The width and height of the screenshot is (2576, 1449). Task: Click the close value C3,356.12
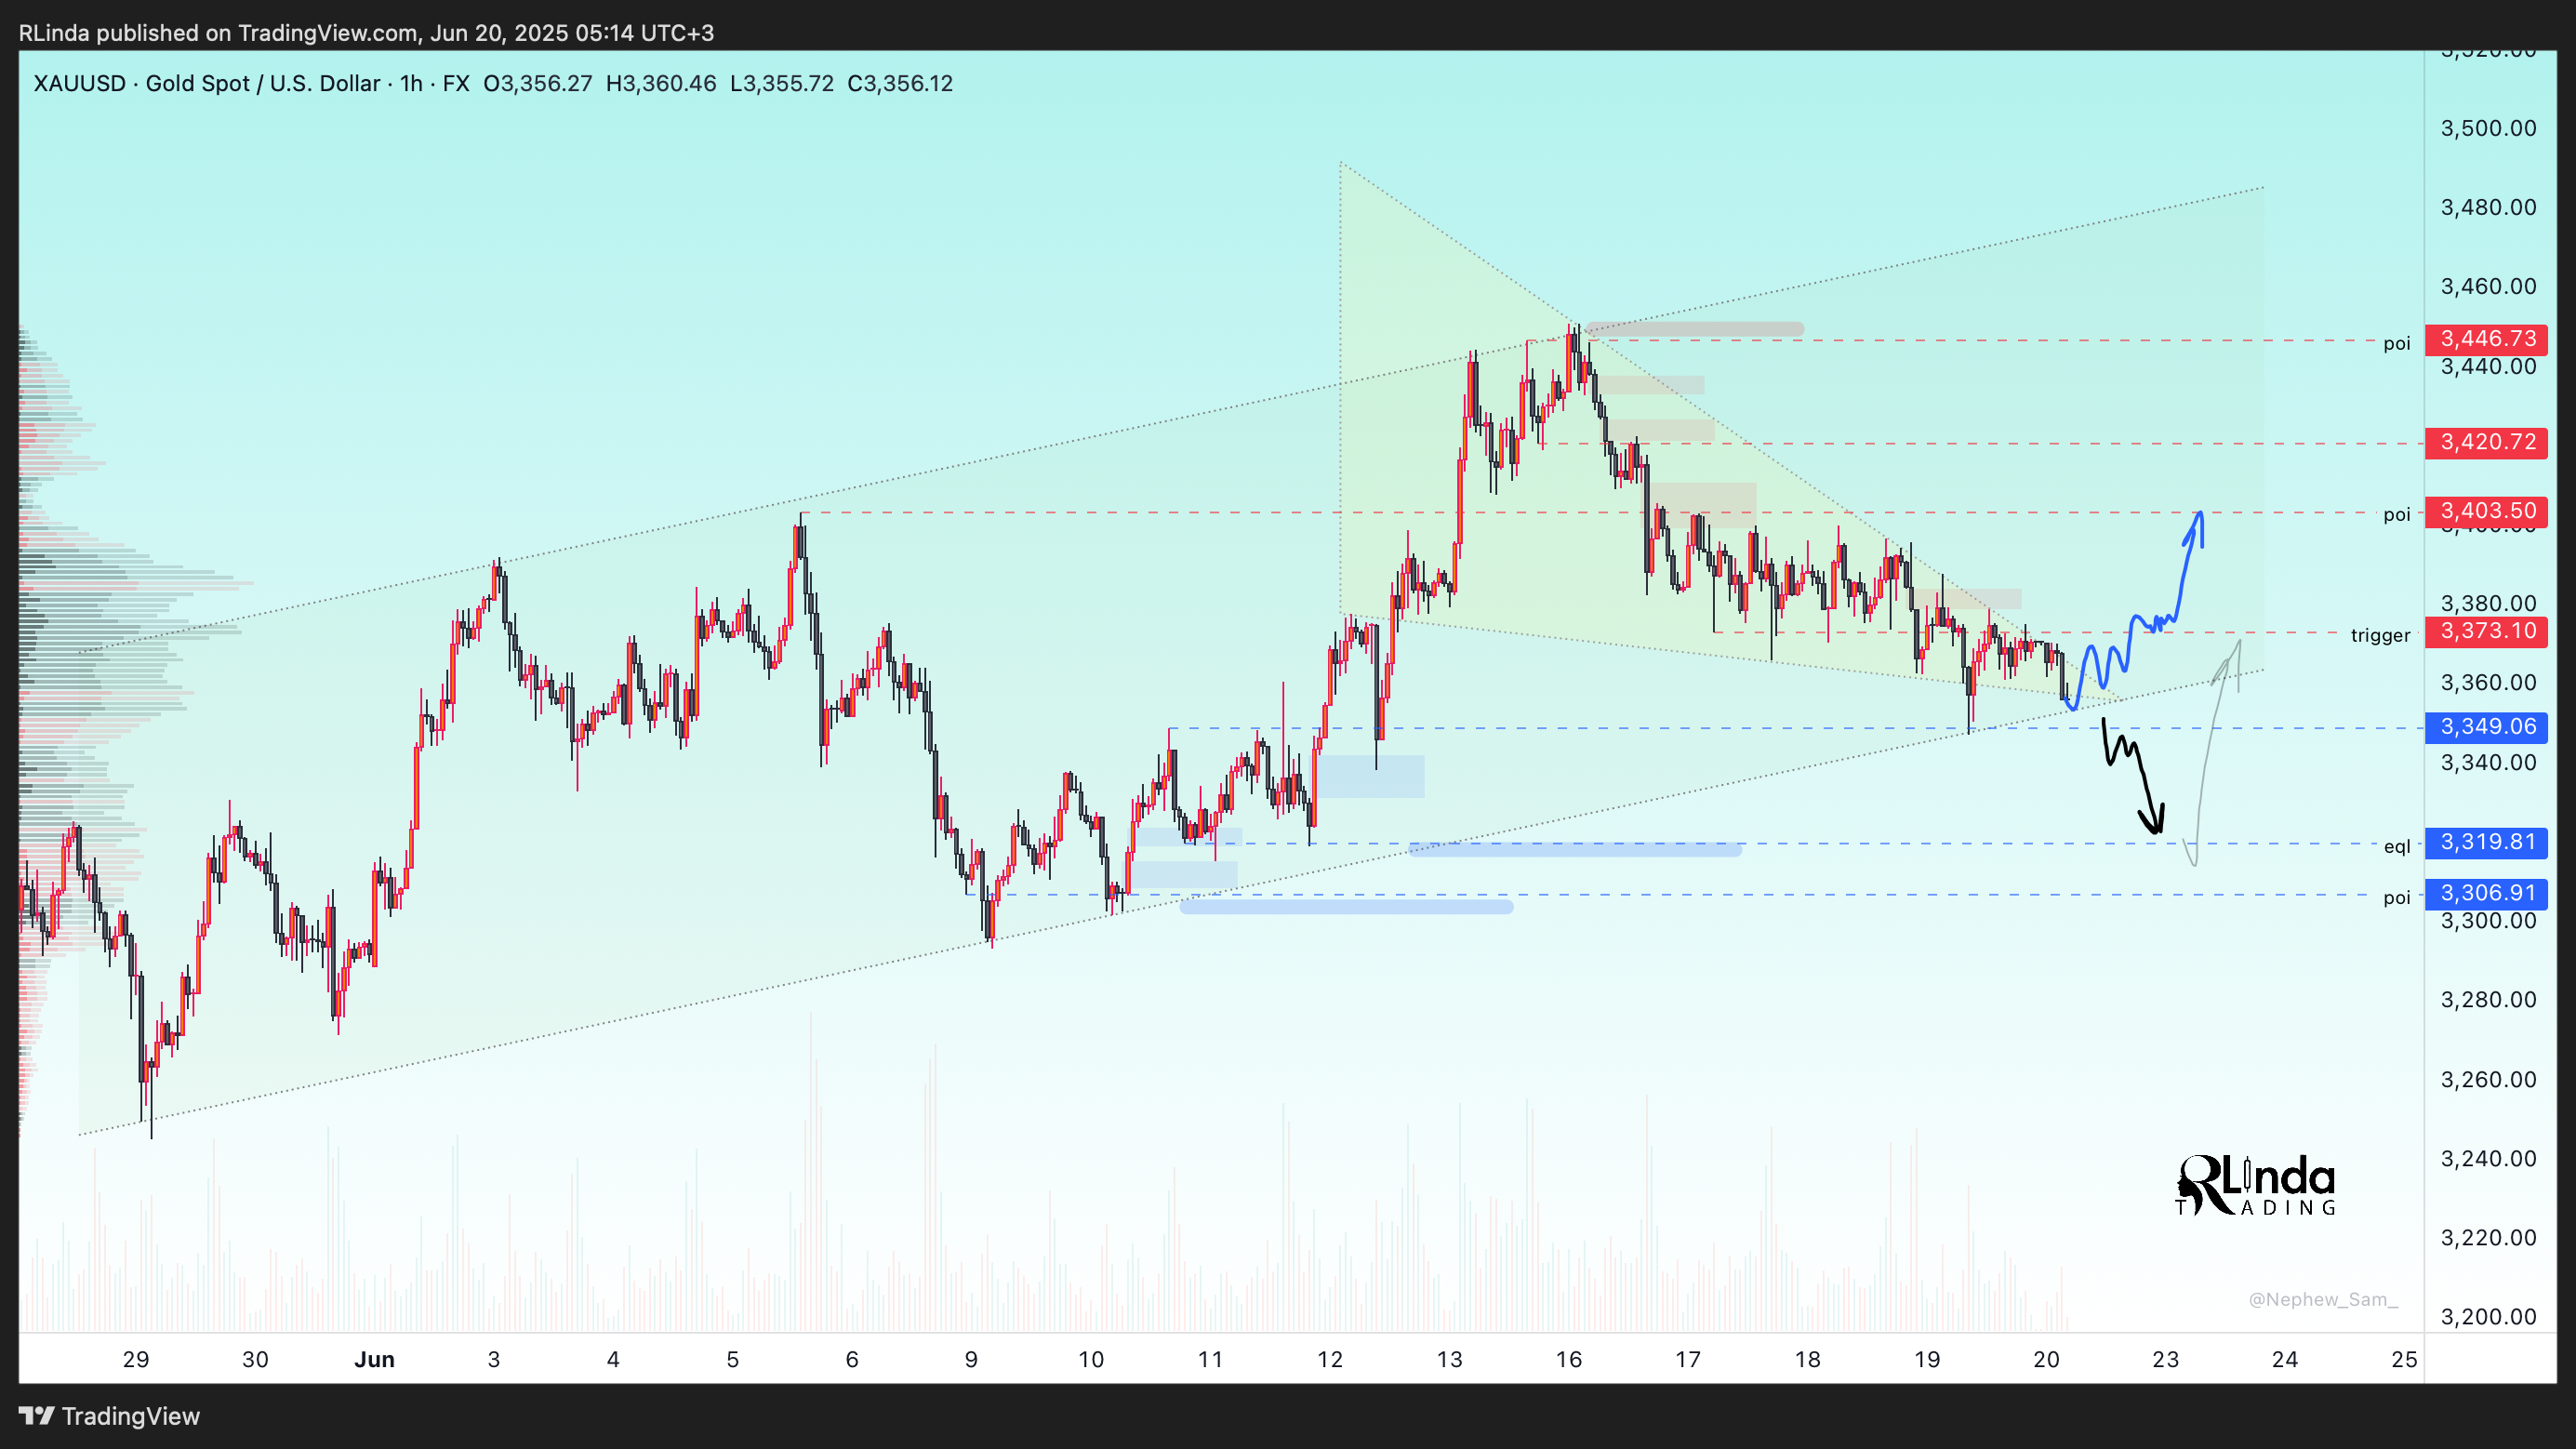pos(900,83)
